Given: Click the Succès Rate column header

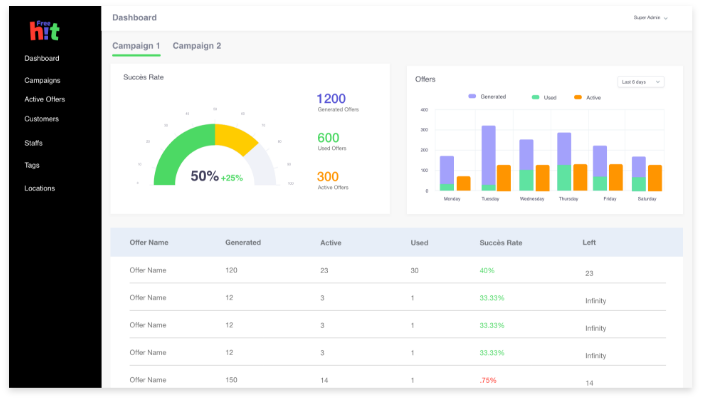Looking at the screenshot, I should point(501,242).
